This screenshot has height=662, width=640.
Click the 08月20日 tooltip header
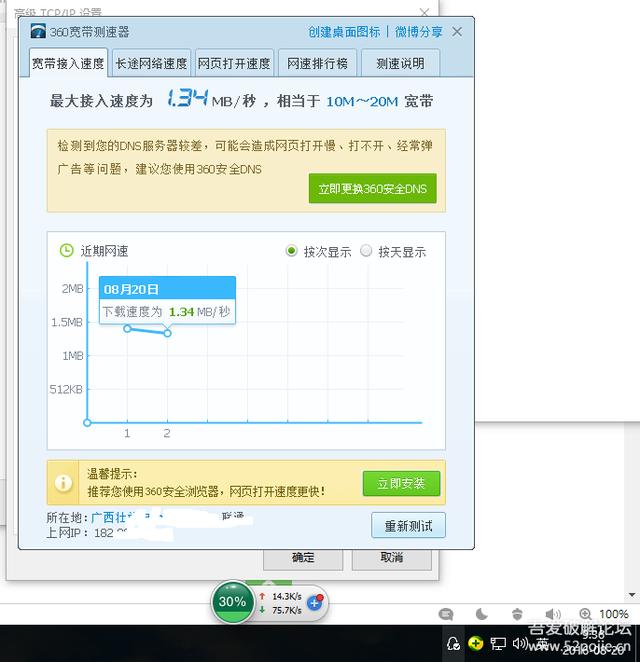167,289
